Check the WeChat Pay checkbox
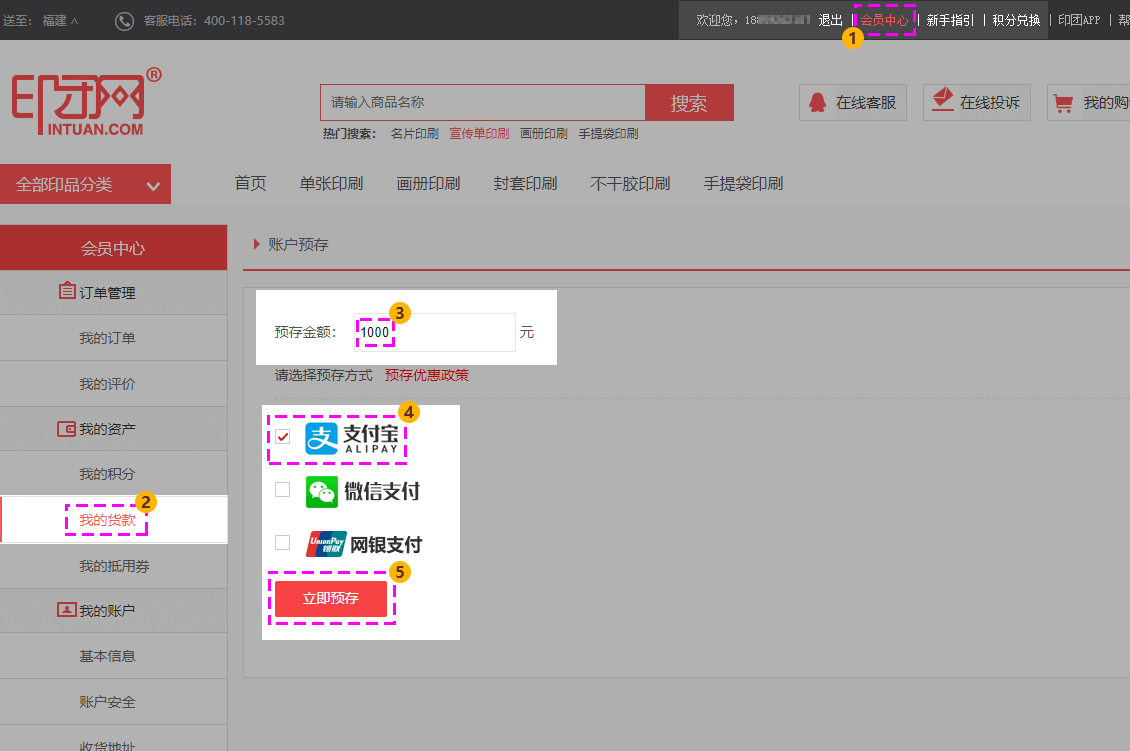Viewport: 1130px width, 751px height. [x=283, y=490]
